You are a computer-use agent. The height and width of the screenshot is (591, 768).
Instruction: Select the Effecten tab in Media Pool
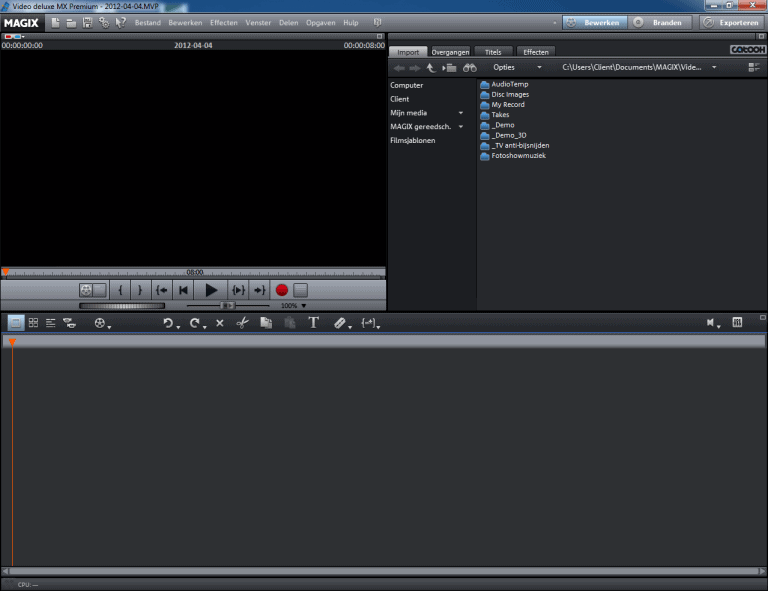point(536,52)
